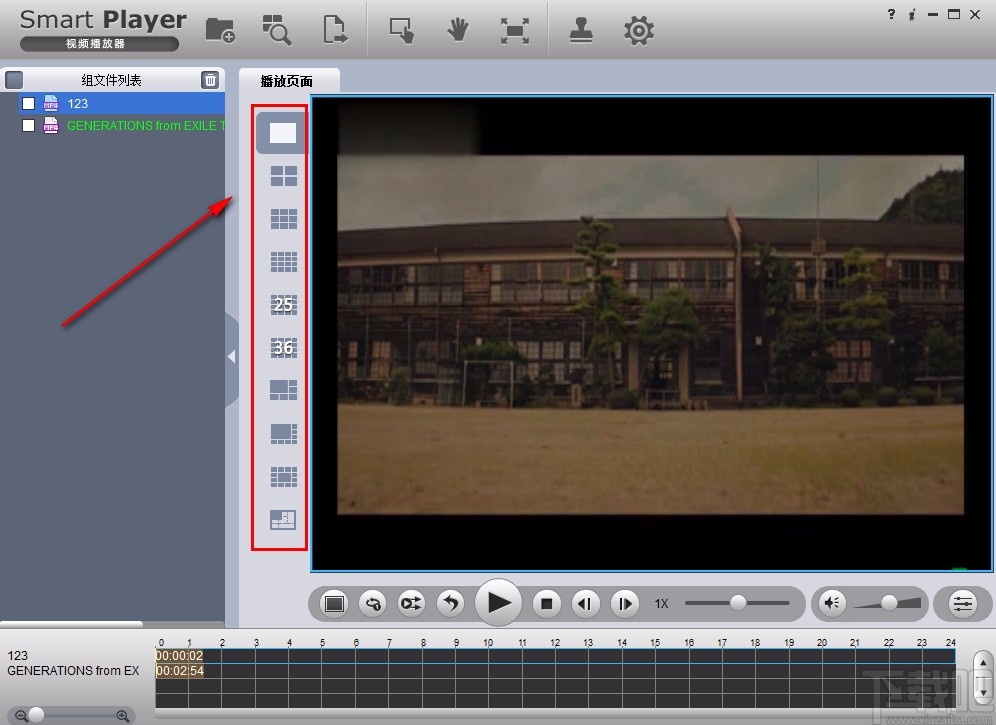Choose the 25-window split layout
This screenshot has width=996, height=725.
pyautogui.click(x=283, y=305)
